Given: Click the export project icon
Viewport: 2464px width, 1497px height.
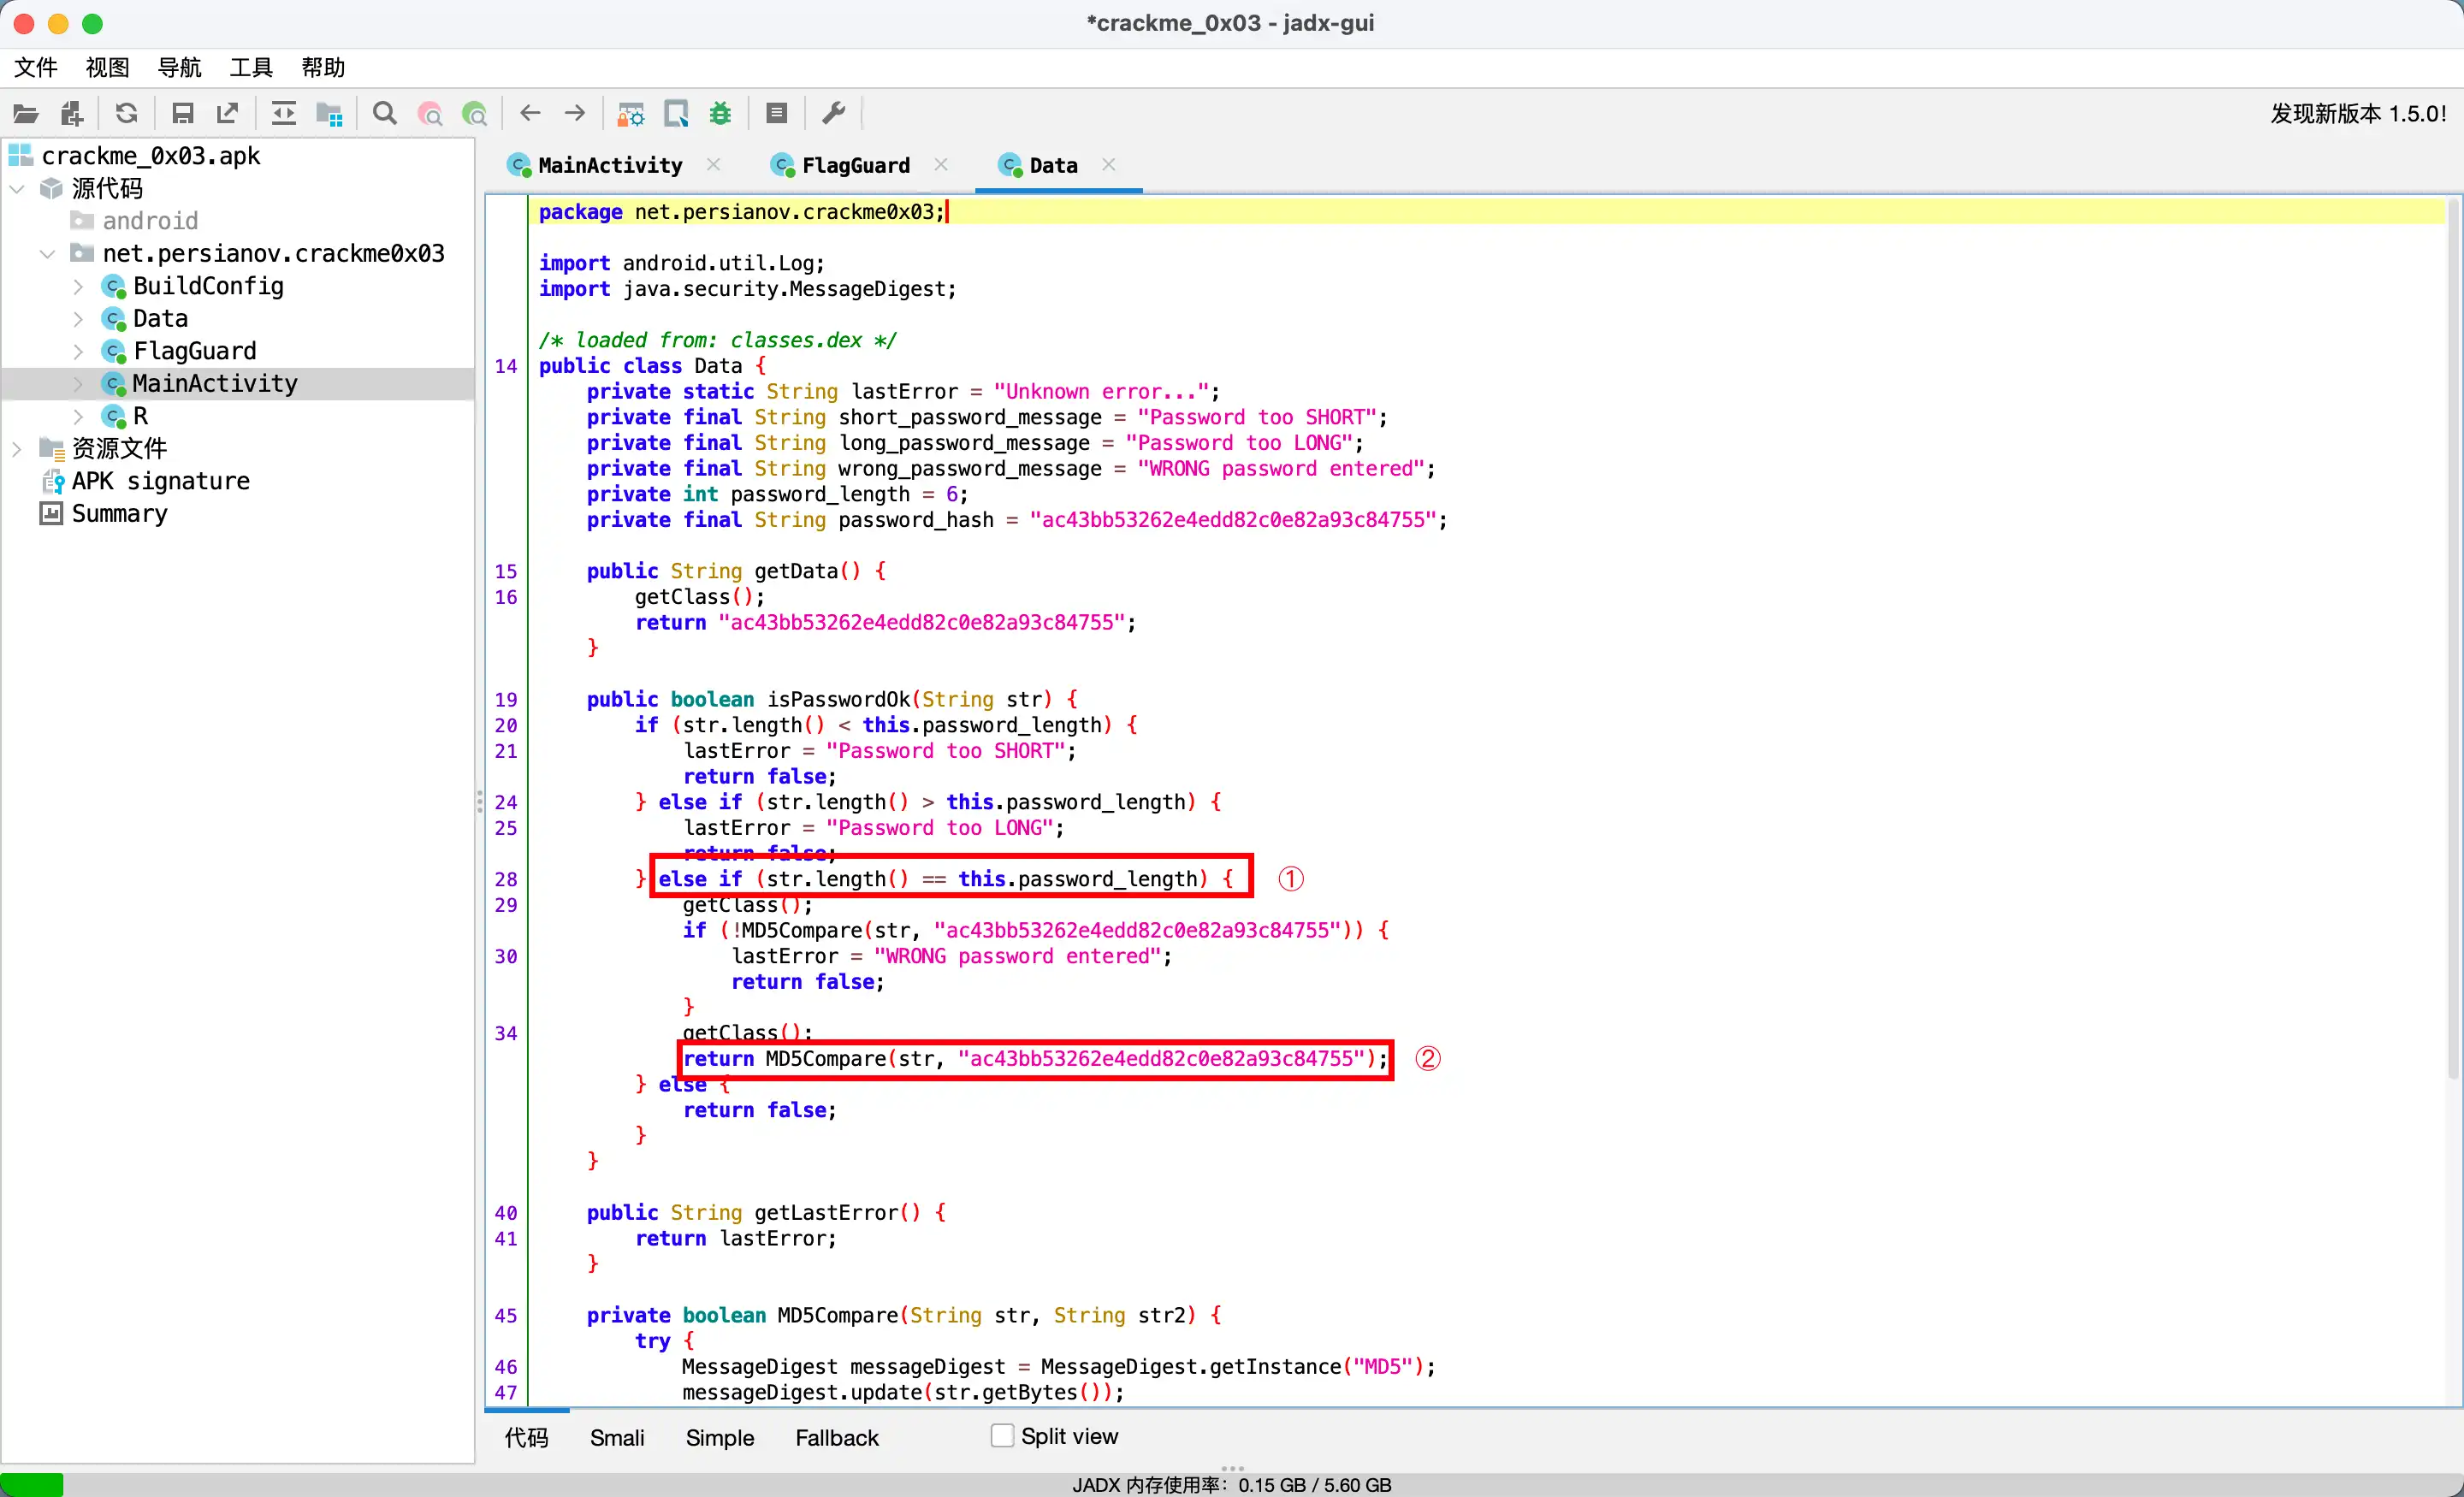Looking at the screenshot, I should point(228,113).
